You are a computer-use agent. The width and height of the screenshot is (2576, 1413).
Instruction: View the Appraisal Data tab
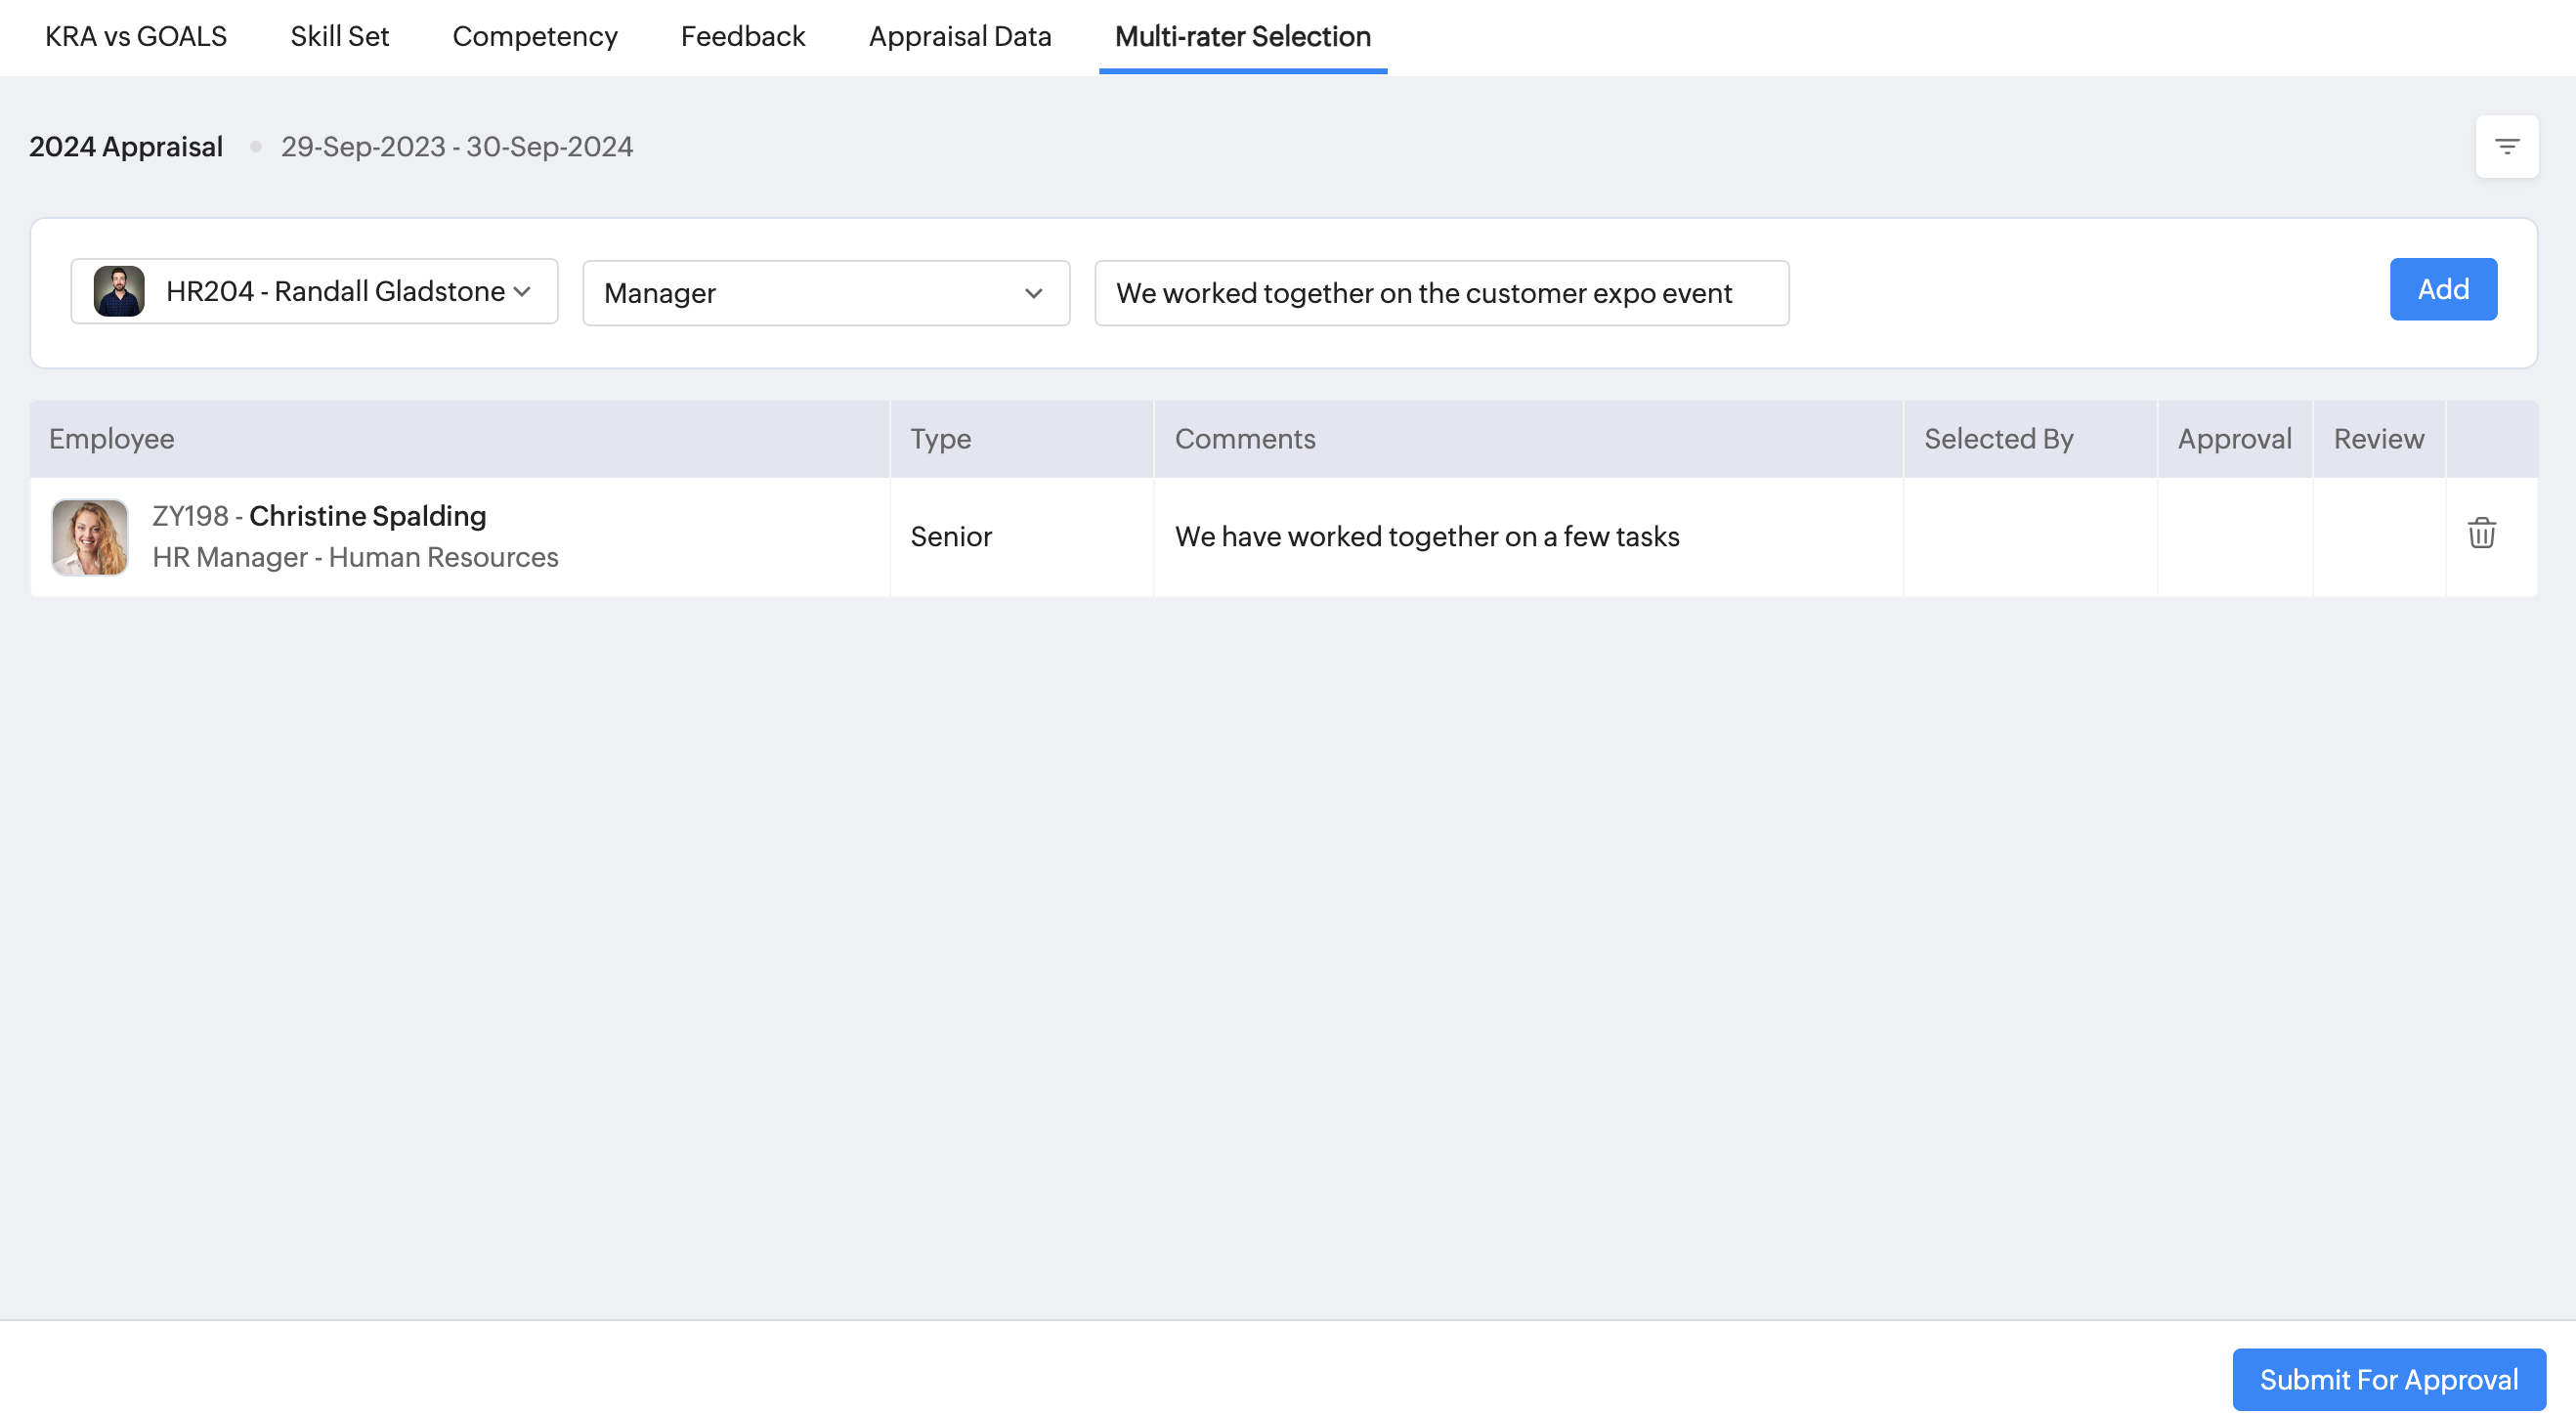(959, 37)
